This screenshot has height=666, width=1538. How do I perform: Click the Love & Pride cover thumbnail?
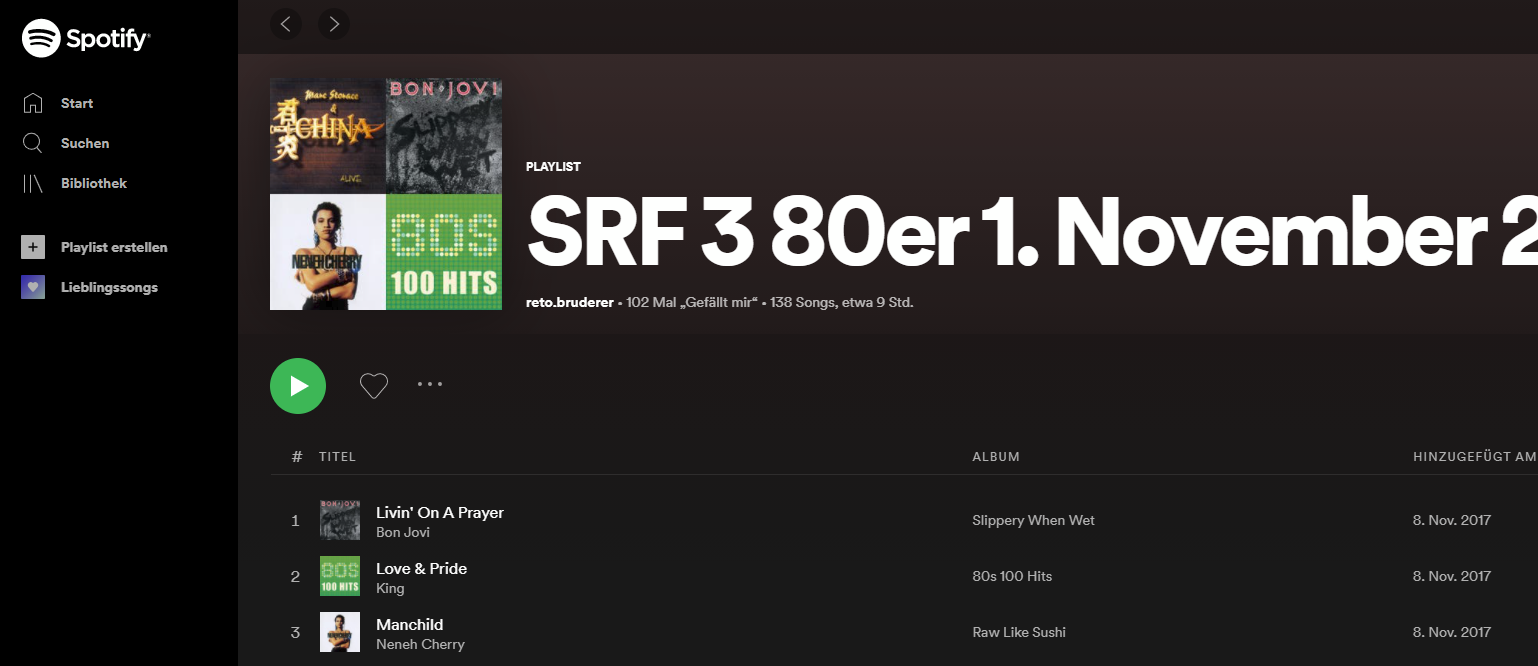point(340,576)
